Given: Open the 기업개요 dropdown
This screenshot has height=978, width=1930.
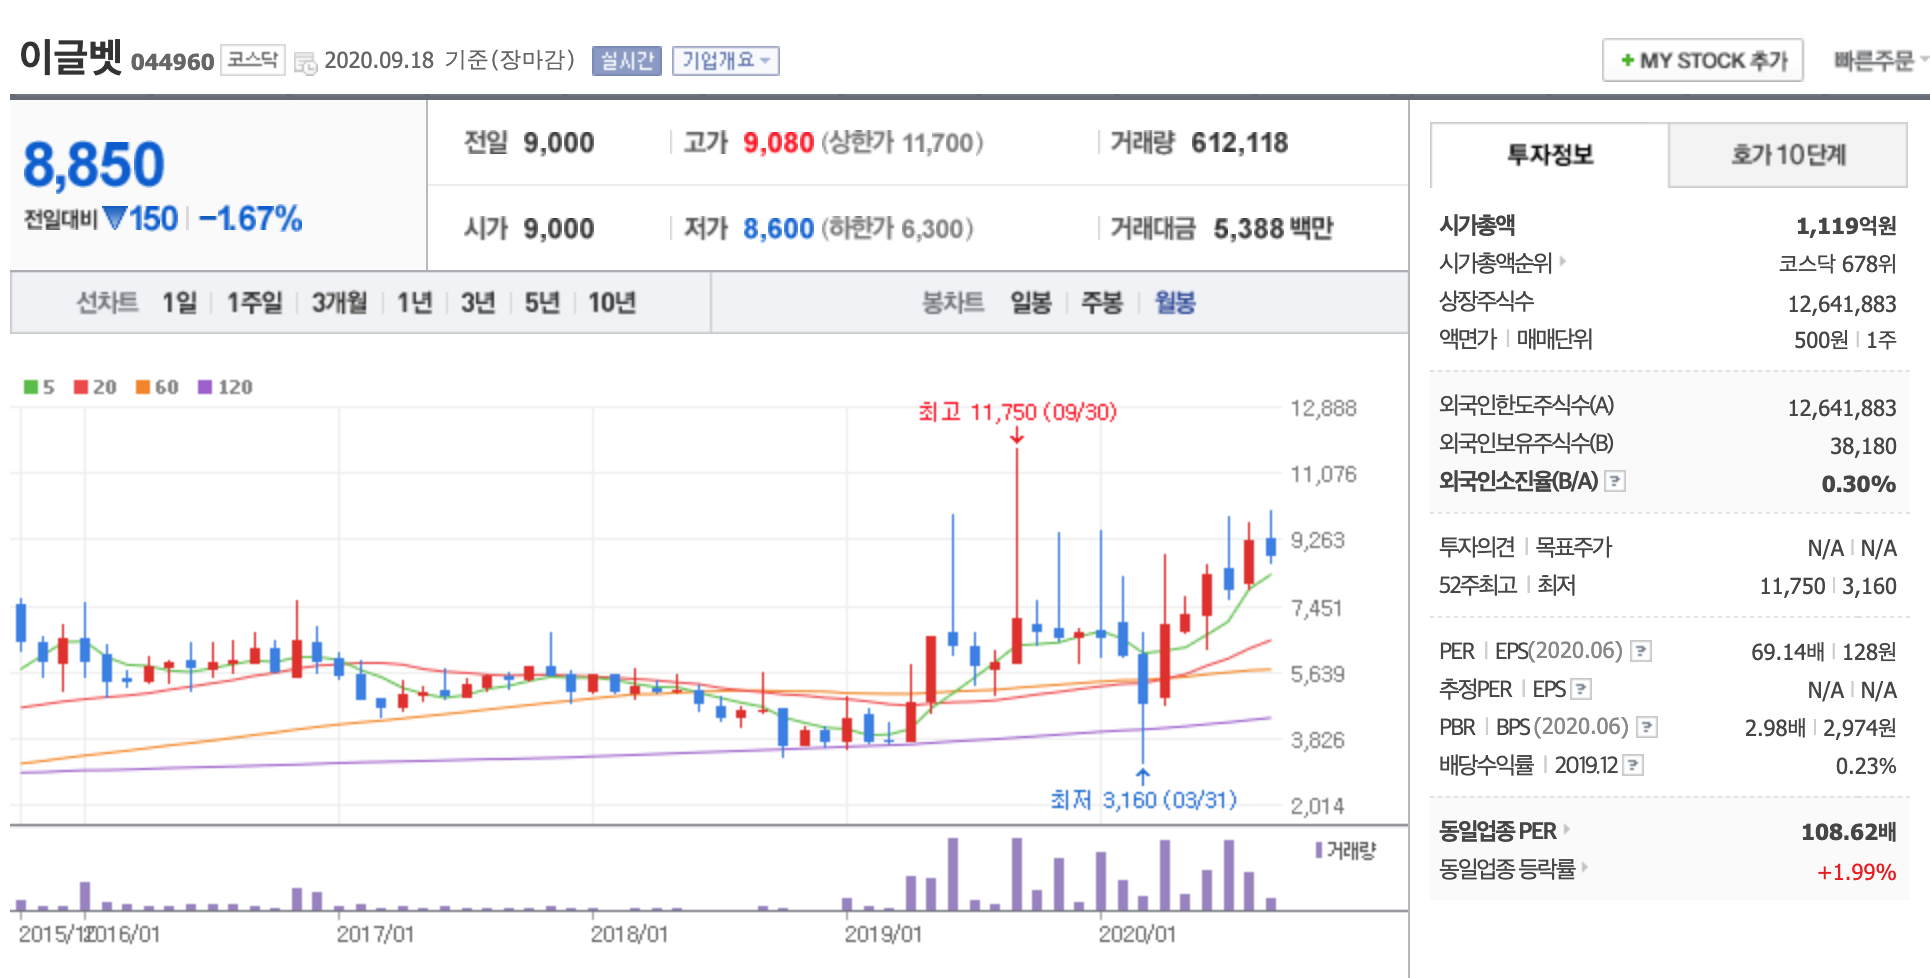Looking at the screenshot, I should pos(725,61).
